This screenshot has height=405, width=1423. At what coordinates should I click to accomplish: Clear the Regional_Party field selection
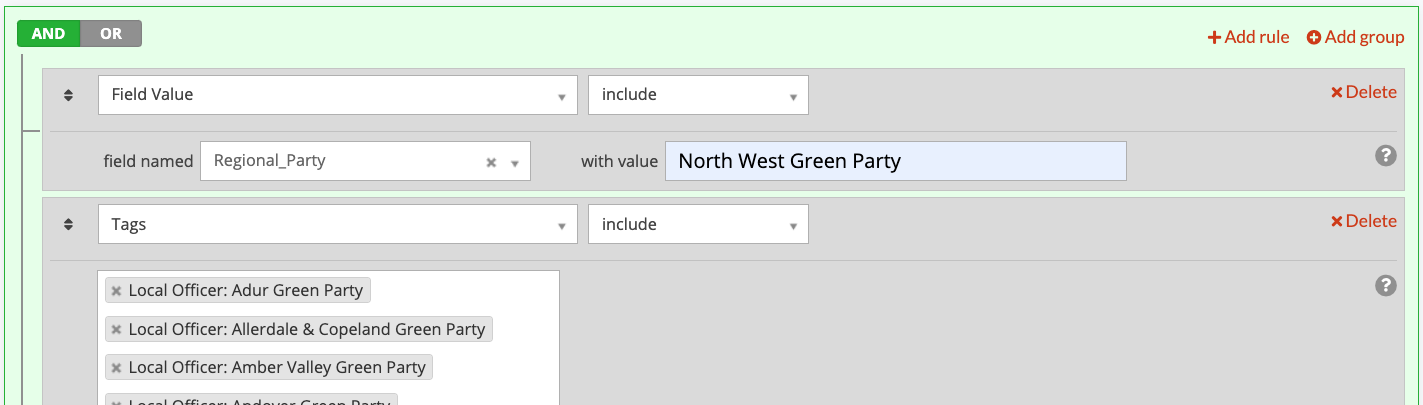[x=491, y=162]
